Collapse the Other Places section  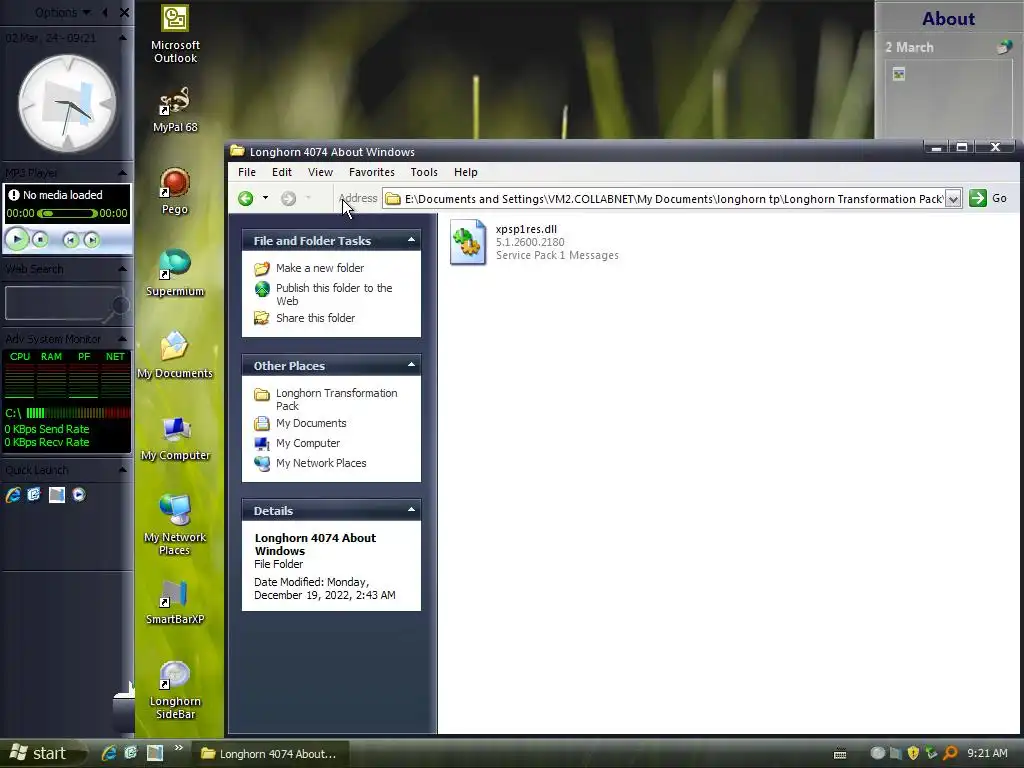coord(411,365)
